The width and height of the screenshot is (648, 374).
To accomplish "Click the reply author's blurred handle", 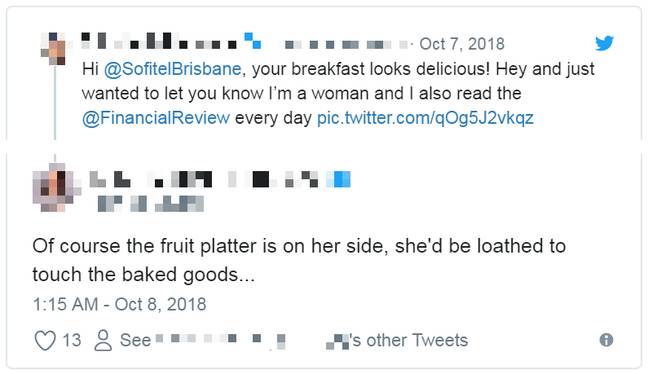I will tap(150, 204).
